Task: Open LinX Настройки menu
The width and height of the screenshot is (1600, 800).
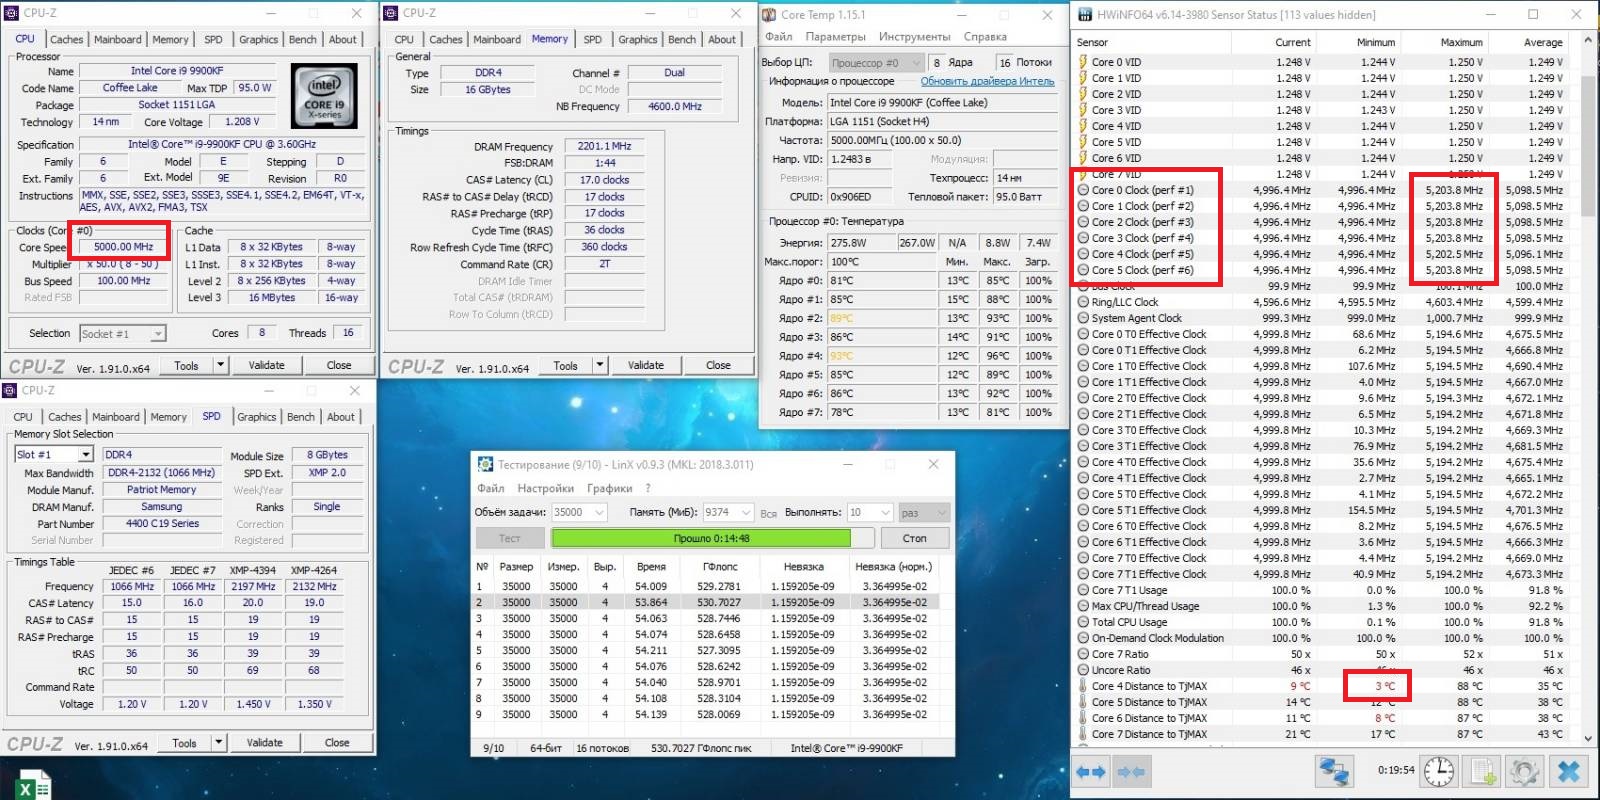Action: (545, 488)
